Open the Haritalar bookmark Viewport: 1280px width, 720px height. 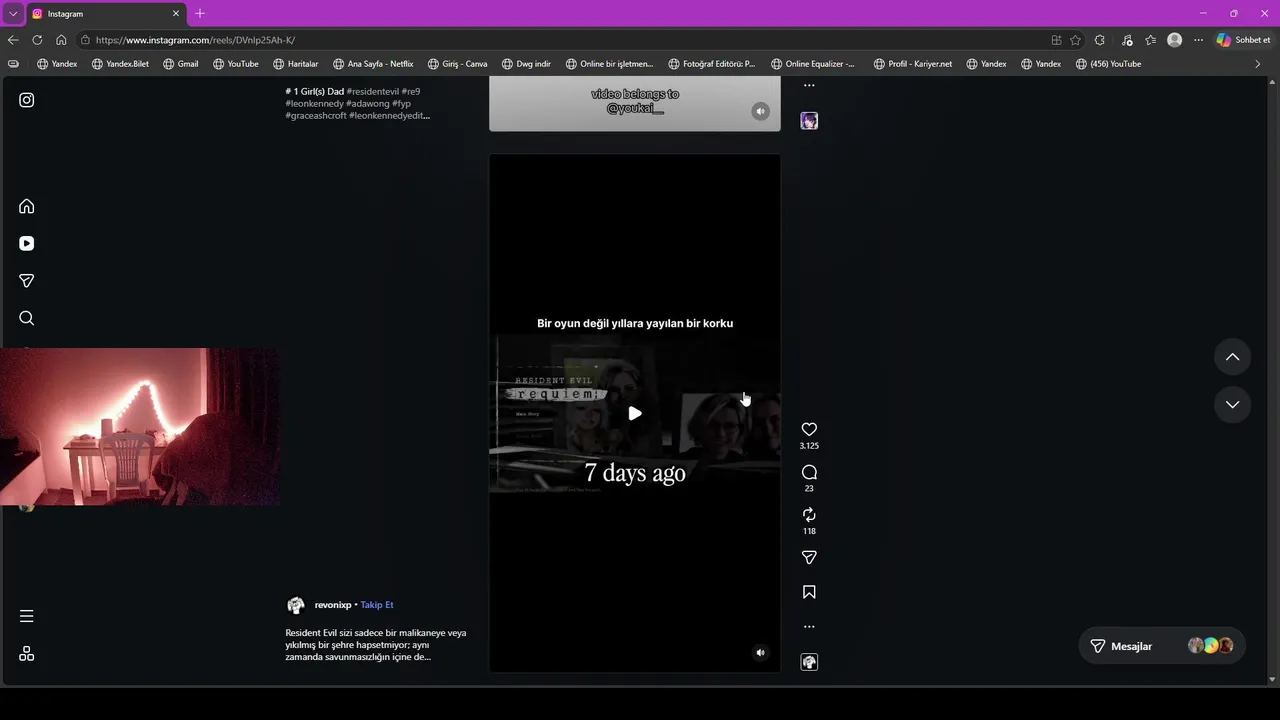pyautogui.click(x=295, y=64)
